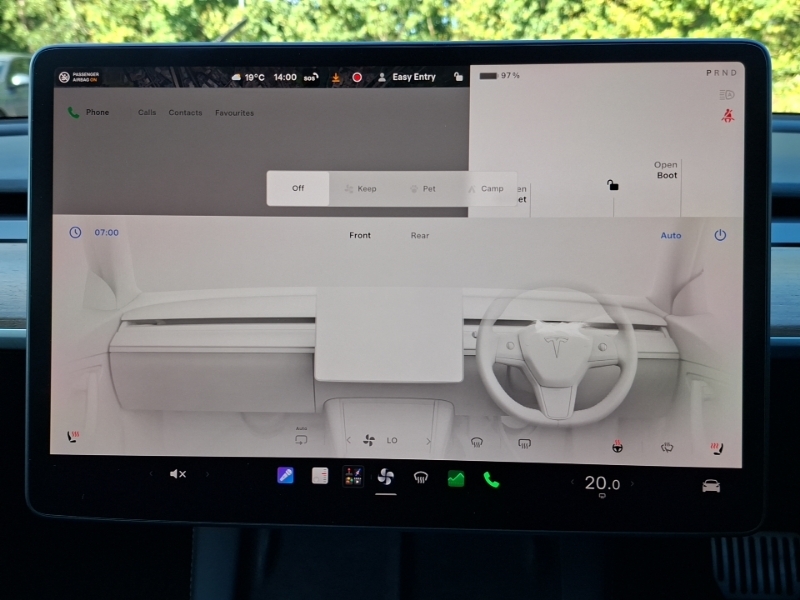Tap the fan speed LO indicator

[391, 440]
